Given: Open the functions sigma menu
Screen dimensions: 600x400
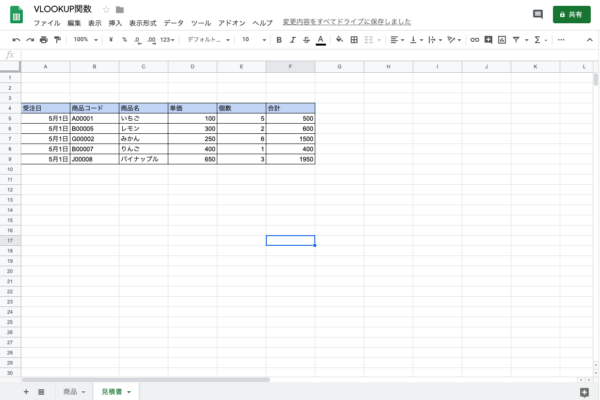Looking at the screenshot, I should pos(537,39).
